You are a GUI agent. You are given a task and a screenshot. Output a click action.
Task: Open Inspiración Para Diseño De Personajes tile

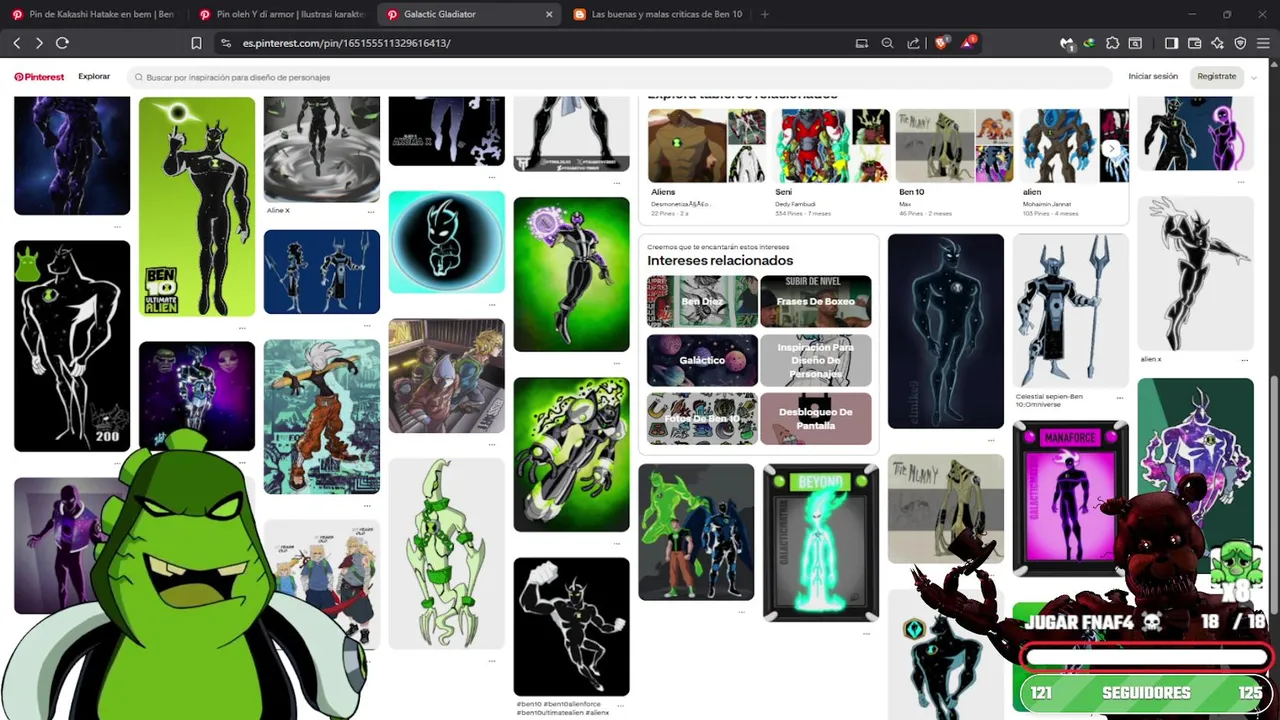[x=816, y=360]
